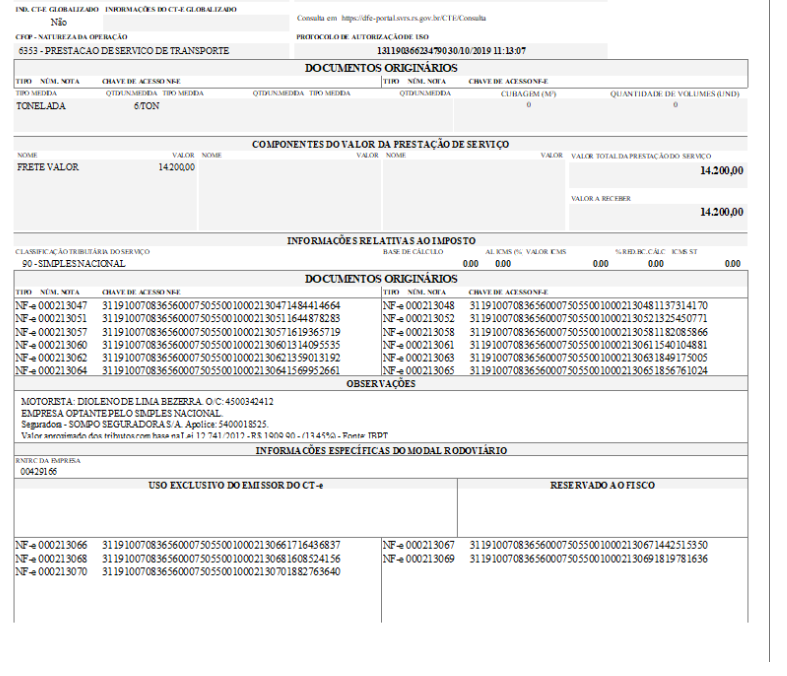The image size is (787, 676).
Task: Click 'EMPRESA OPTANTE PELO SIMPLES NACIONAL' line
Action: [x=122, y=414]
